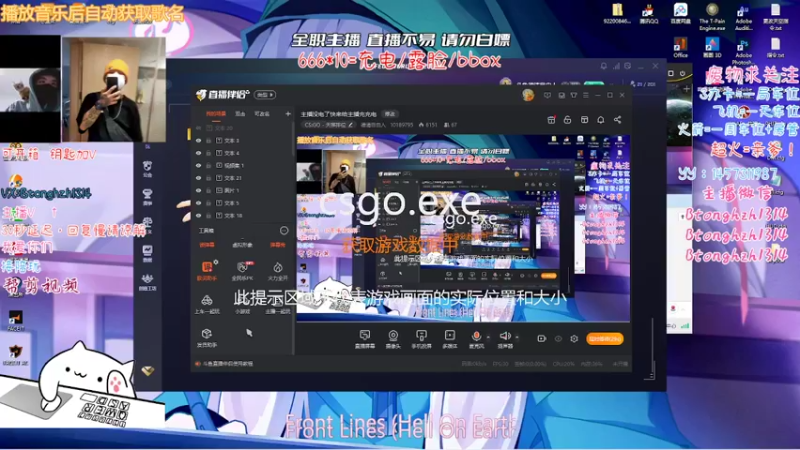The image size is (800, 450).
Task: Open Adobe Audition desktop shortcut
Action: 743,17
